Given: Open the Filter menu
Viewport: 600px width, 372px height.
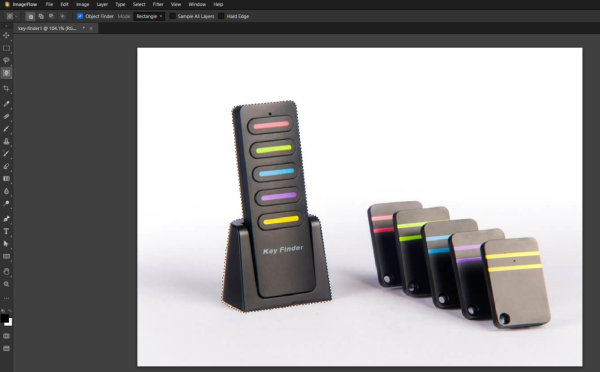Looking at the screenshot, I should 158,4.
